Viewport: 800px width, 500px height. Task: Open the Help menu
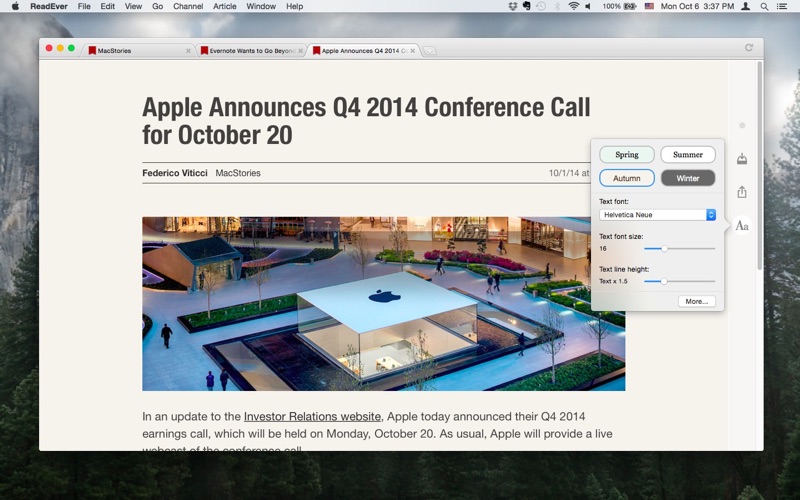[x=294, y=6]
